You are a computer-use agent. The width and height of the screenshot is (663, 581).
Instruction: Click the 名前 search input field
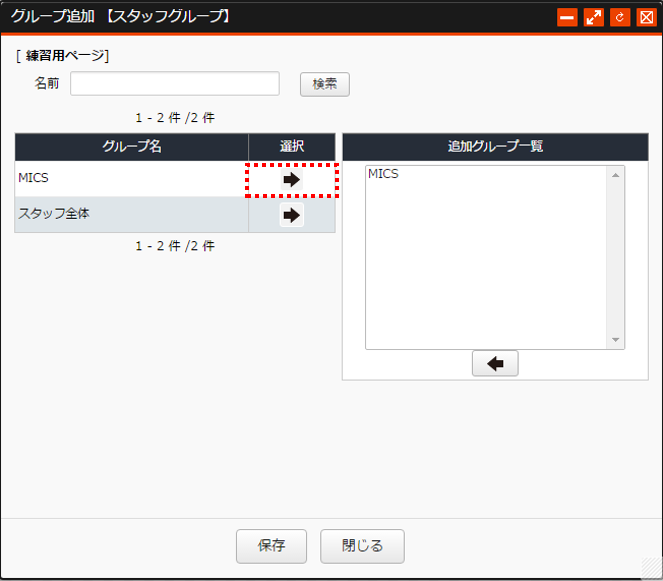click(x=175, y=83)
